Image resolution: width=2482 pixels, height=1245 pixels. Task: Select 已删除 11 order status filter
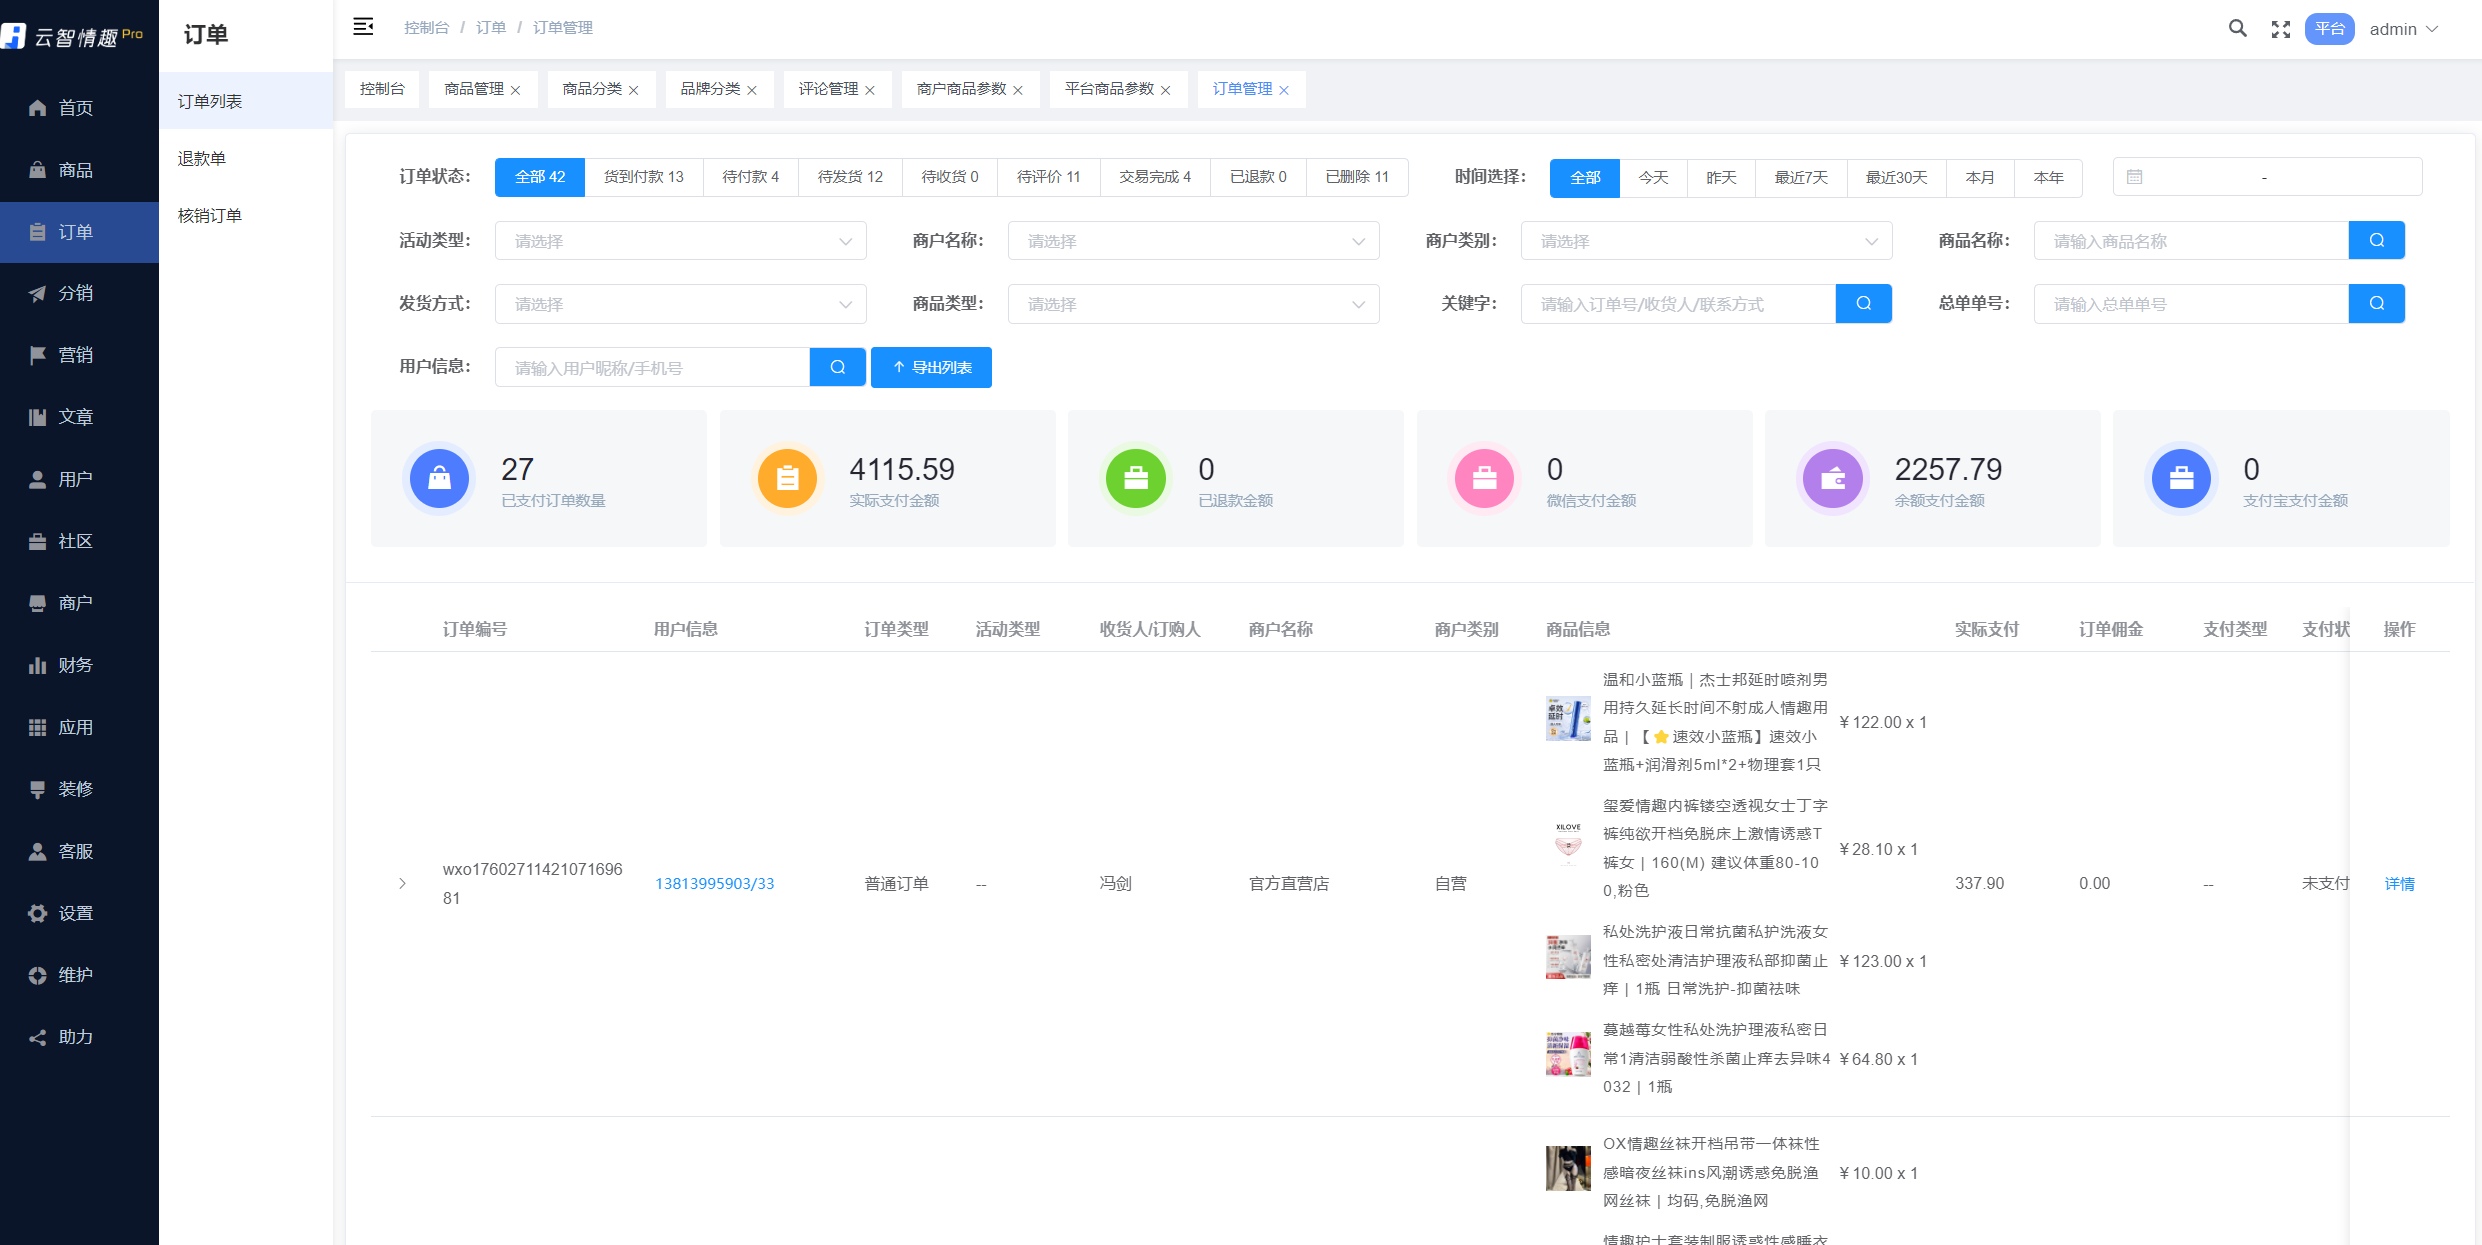tap(1356, 177)
